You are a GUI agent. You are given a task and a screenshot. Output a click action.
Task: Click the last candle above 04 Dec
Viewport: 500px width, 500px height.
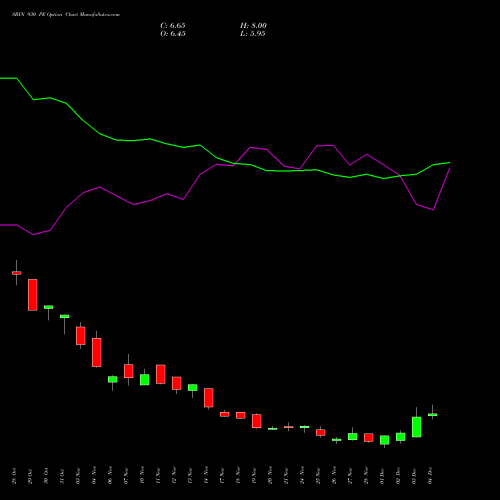pyautogui.click(x=433, y=414)
